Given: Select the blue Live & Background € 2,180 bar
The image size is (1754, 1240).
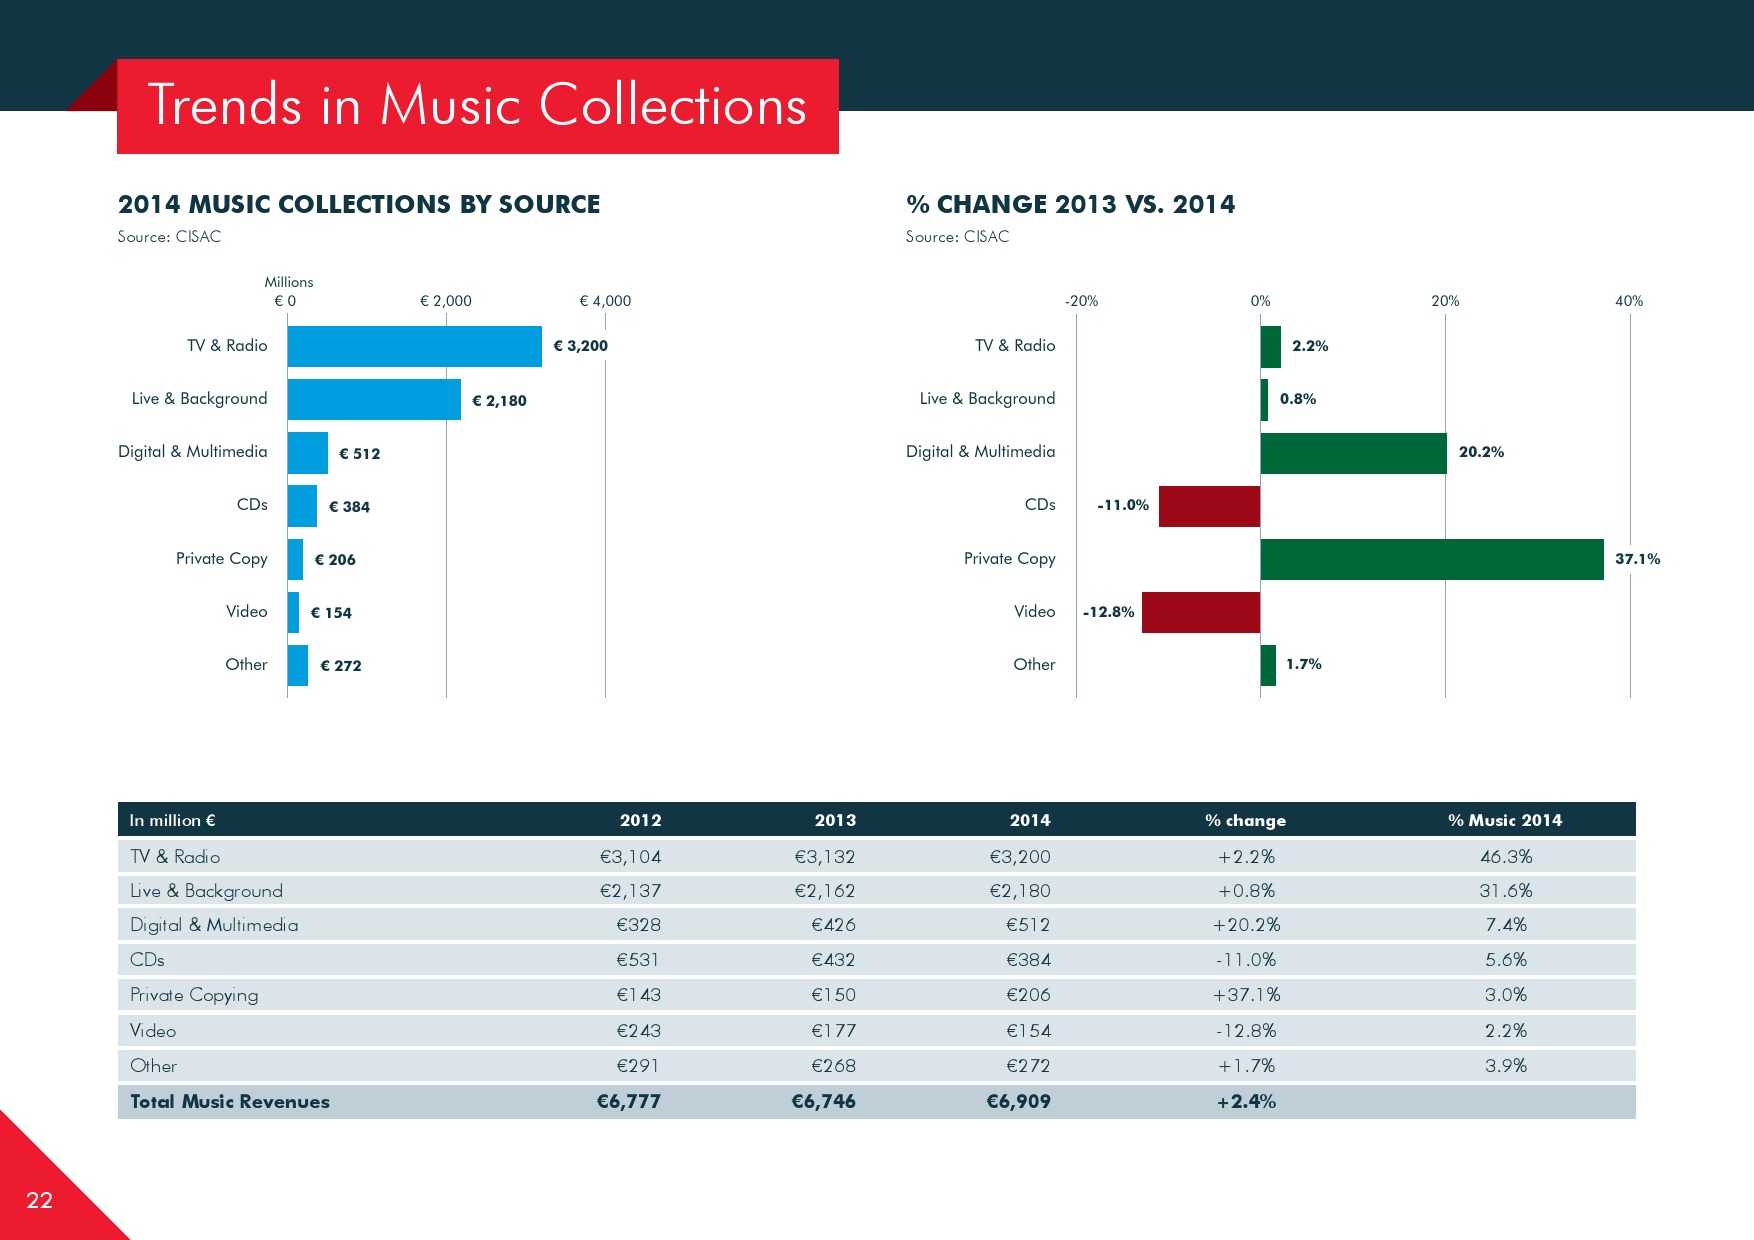Looking at the screenshot, I should click(x=374, y=399).
